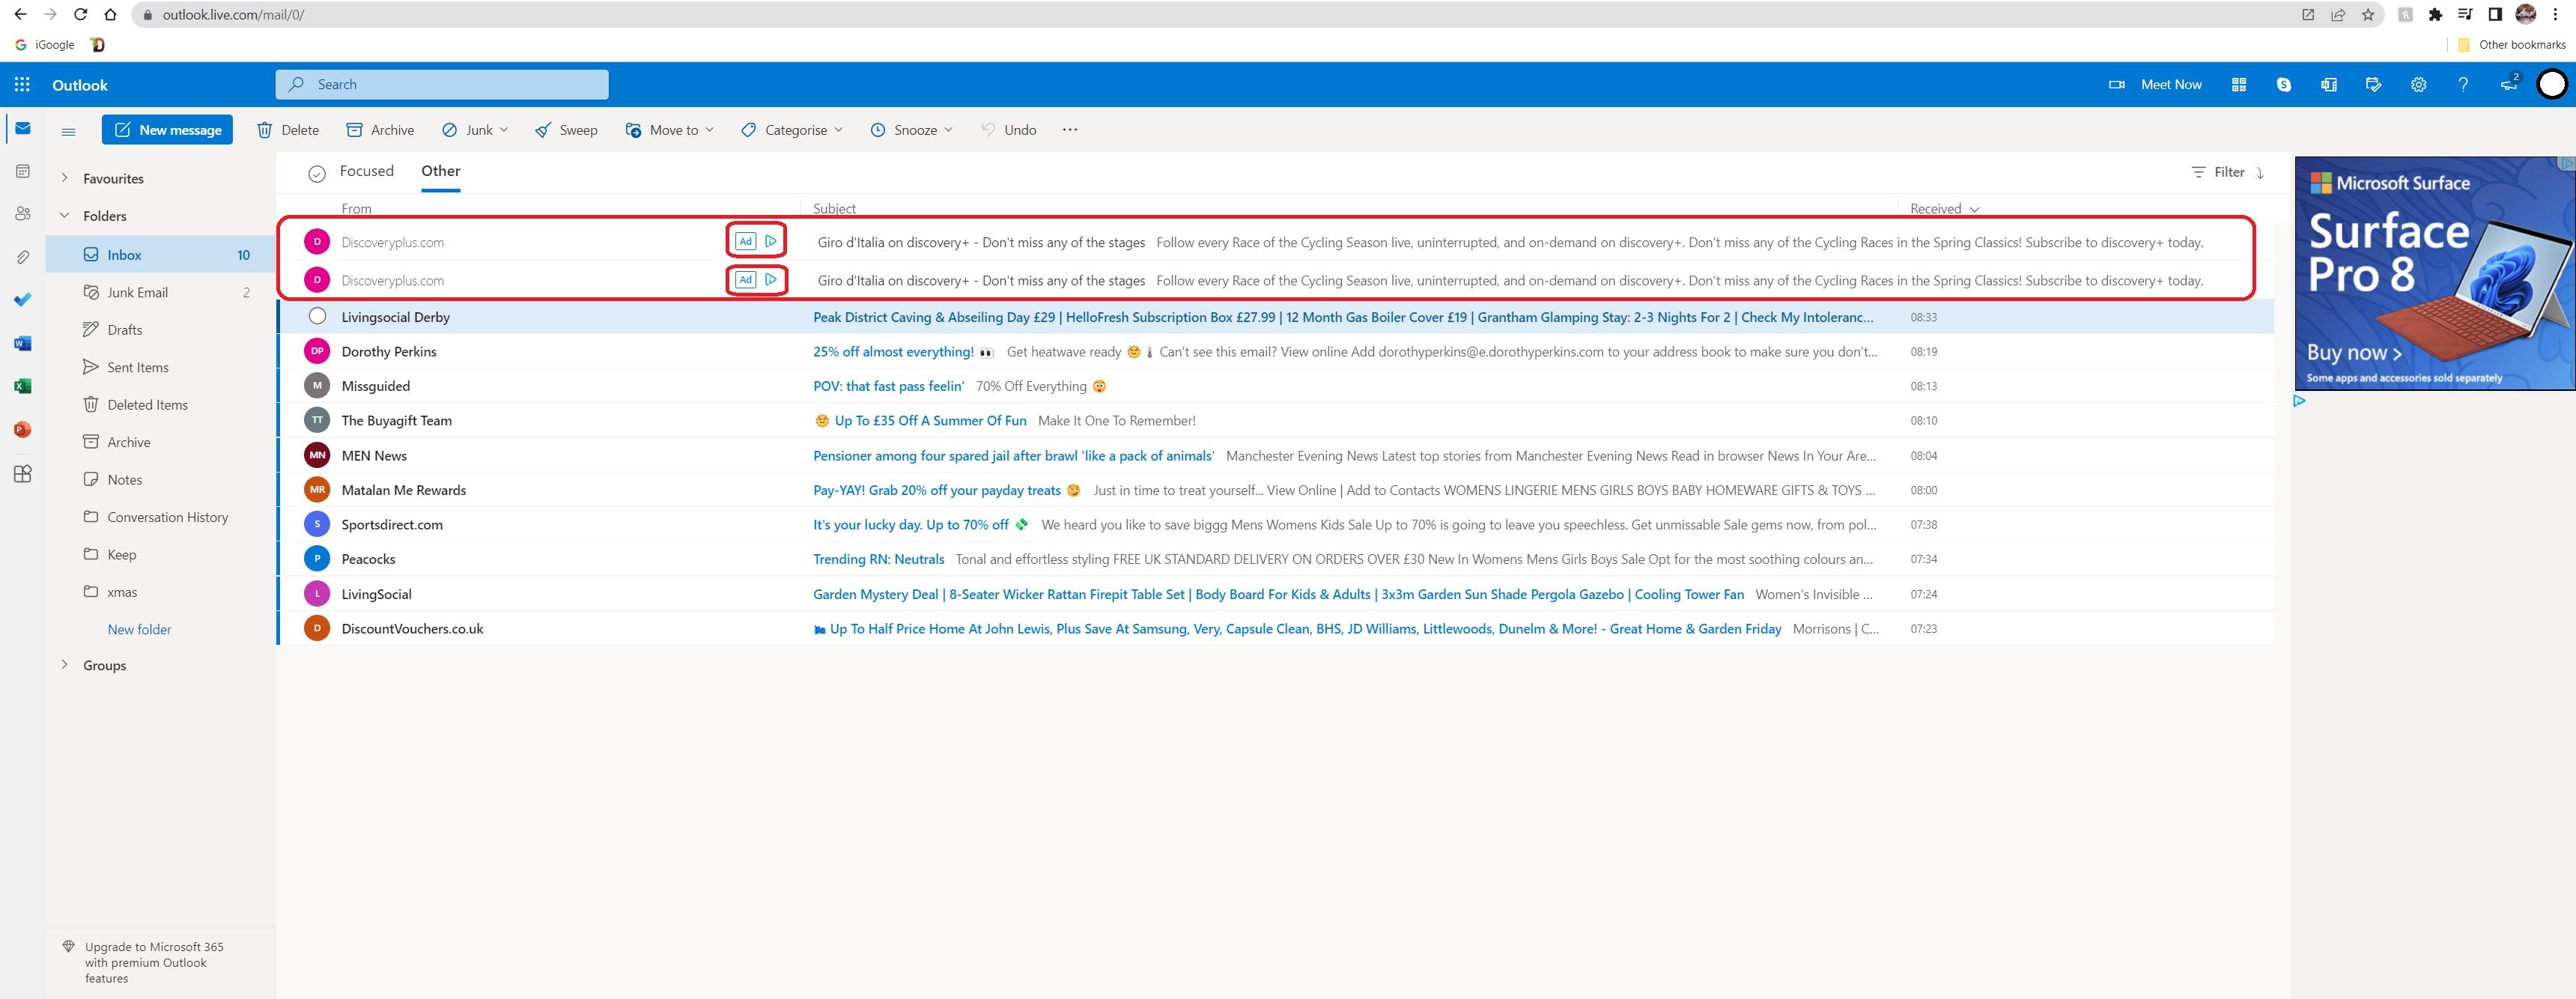Click the Surface Pro 8 advertisement

[x=2434, y=273]
